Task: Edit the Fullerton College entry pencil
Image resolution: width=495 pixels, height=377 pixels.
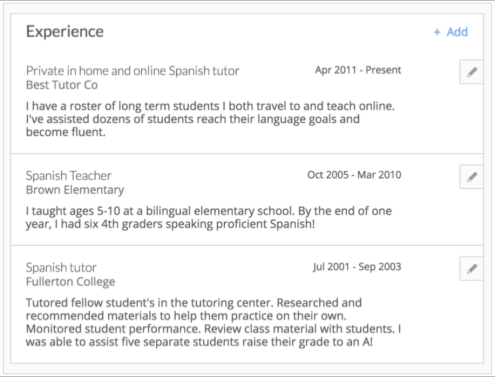Action: click(471, 269)
